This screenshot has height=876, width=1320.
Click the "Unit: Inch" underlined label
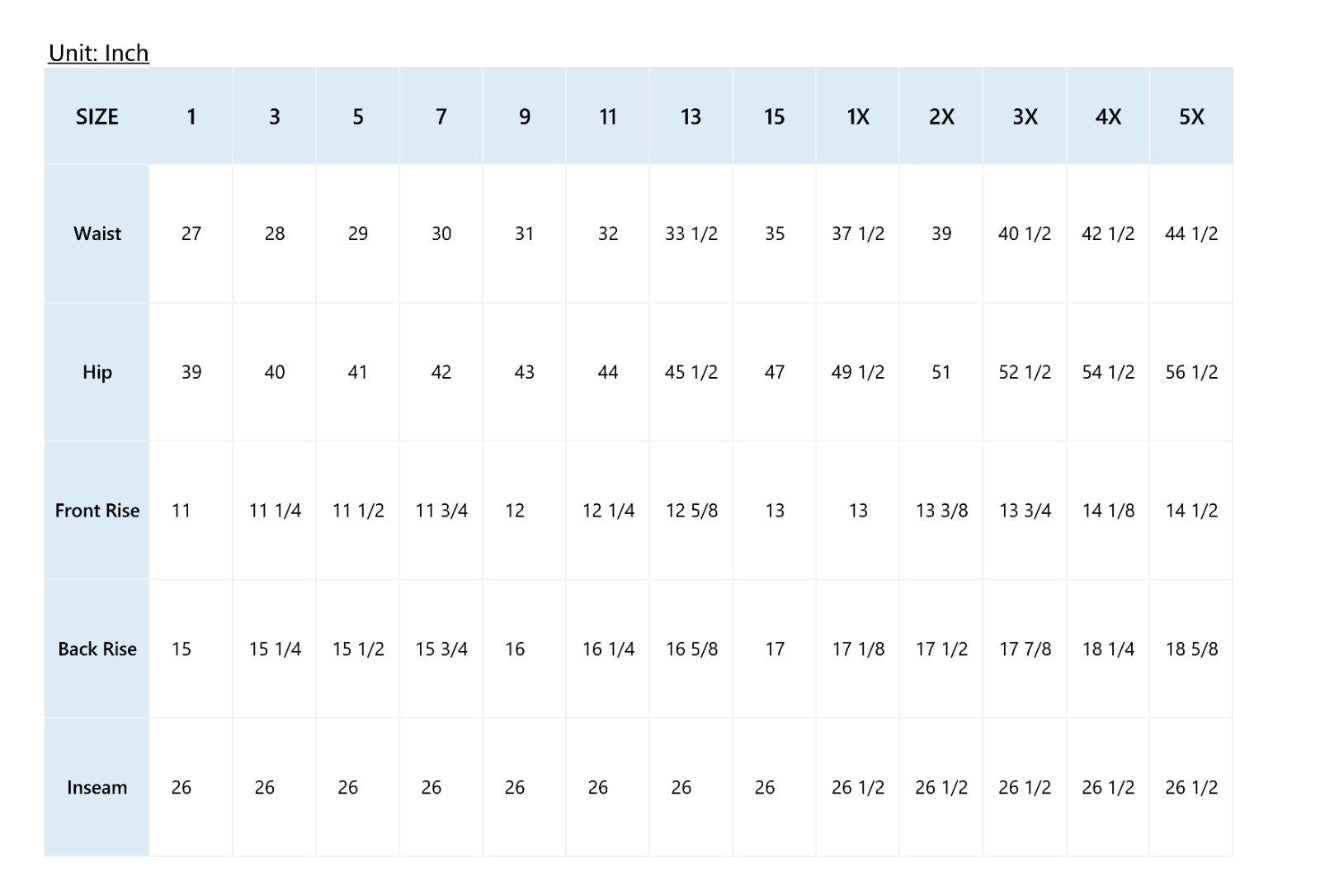[98, 53]
